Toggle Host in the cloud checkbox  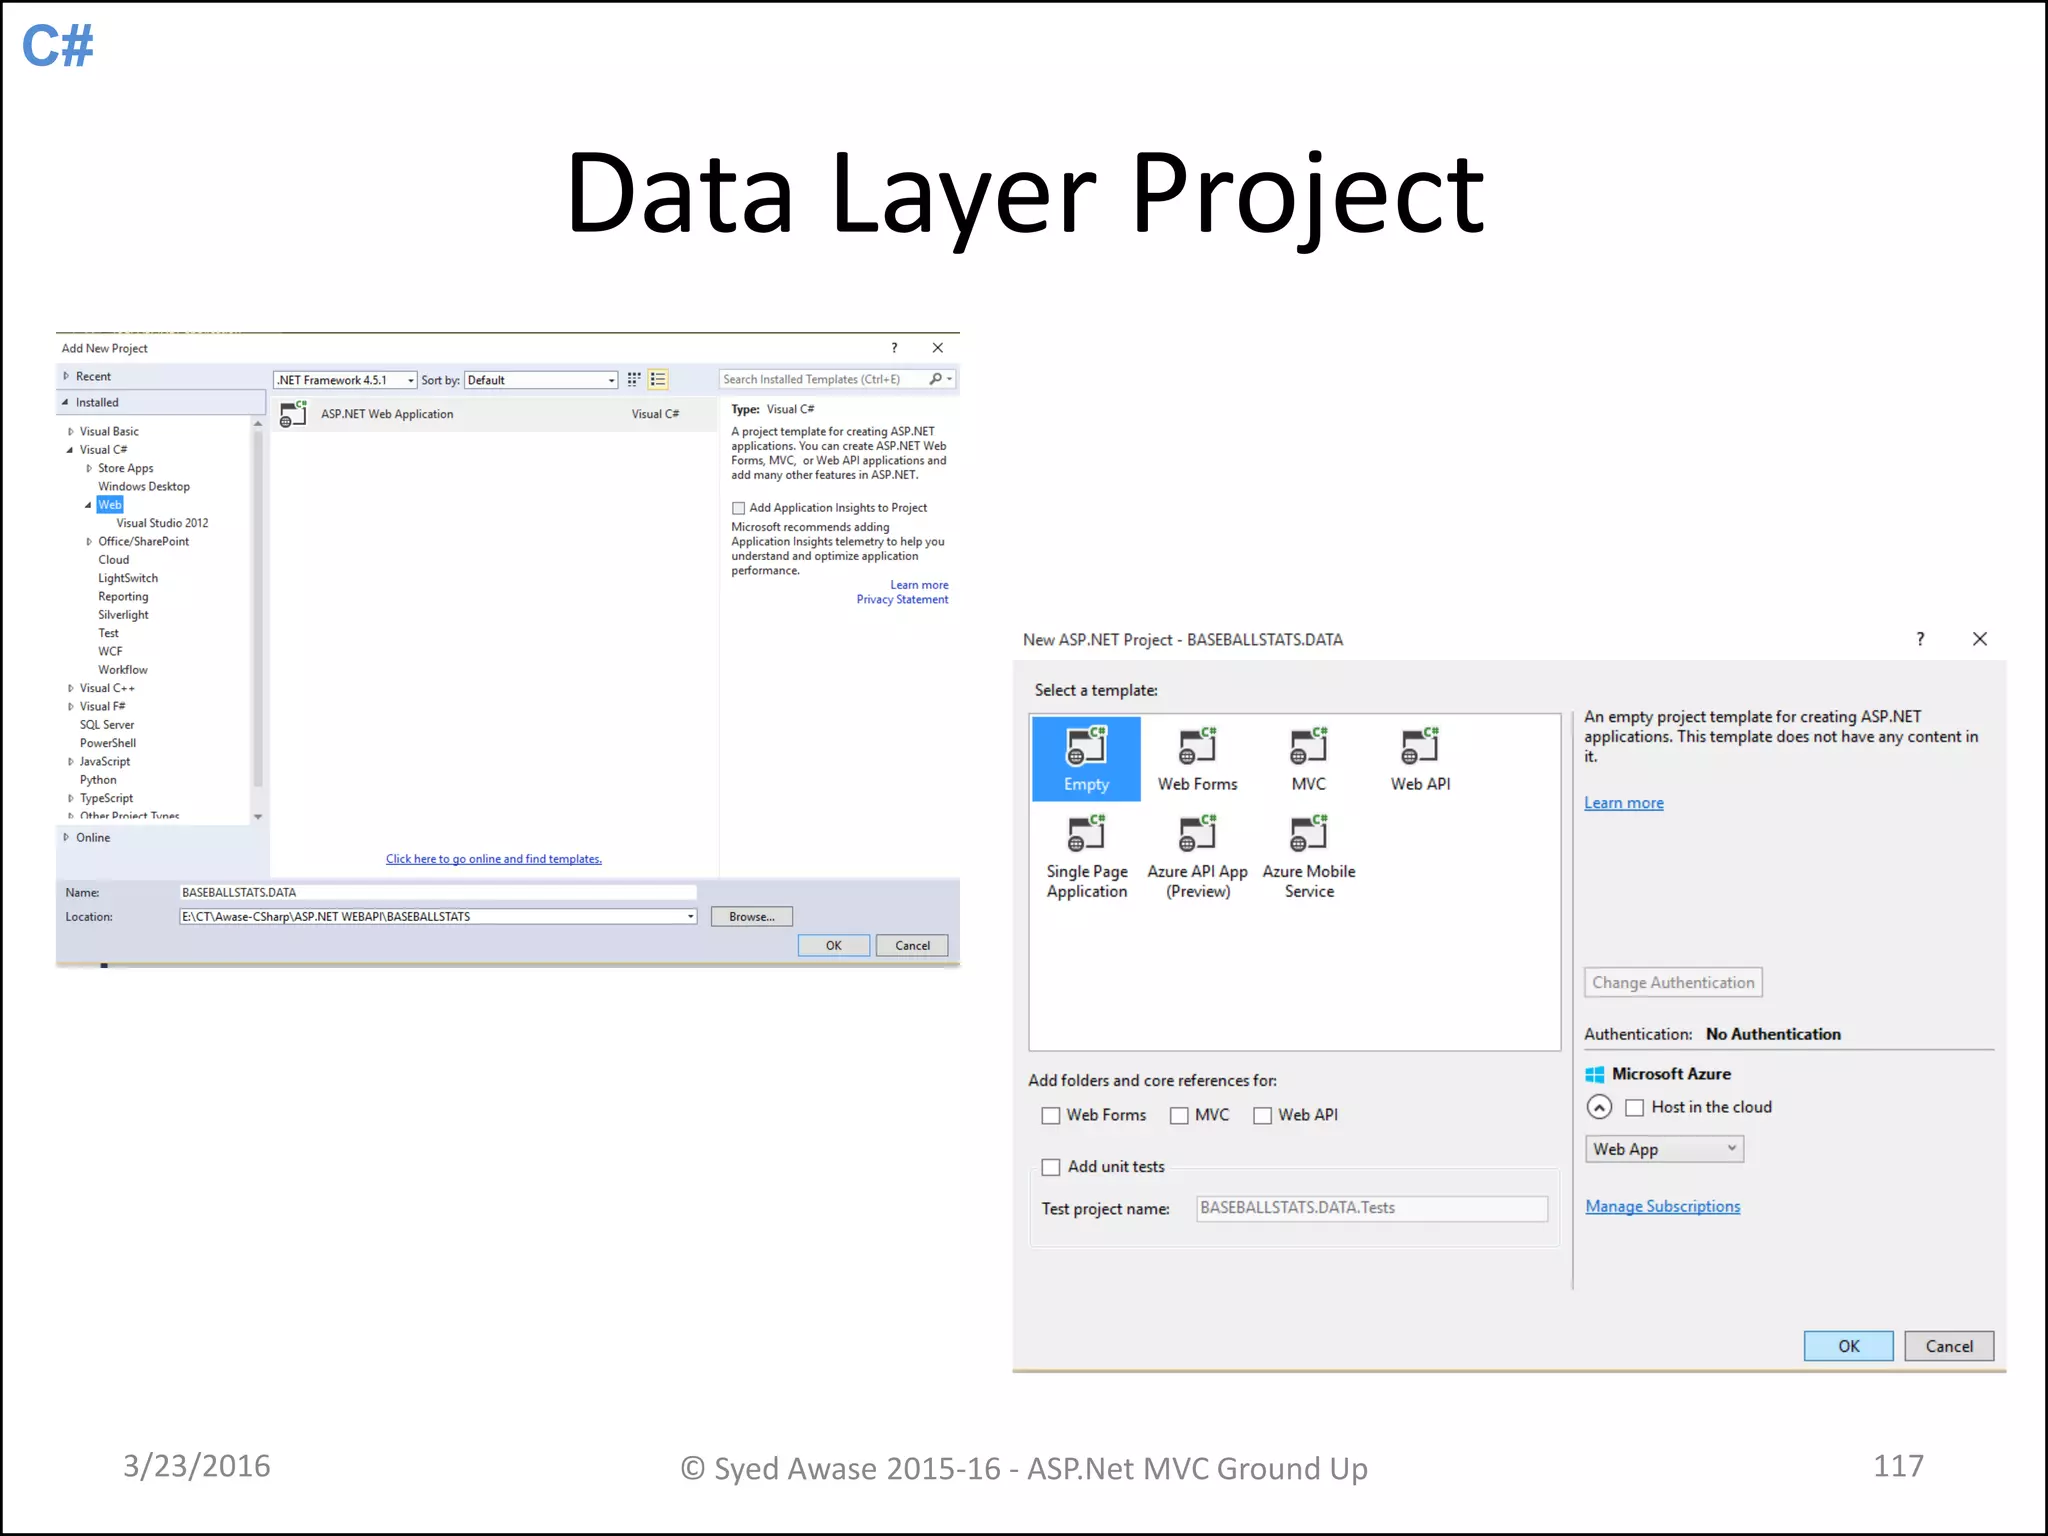pos(1634,1107)
